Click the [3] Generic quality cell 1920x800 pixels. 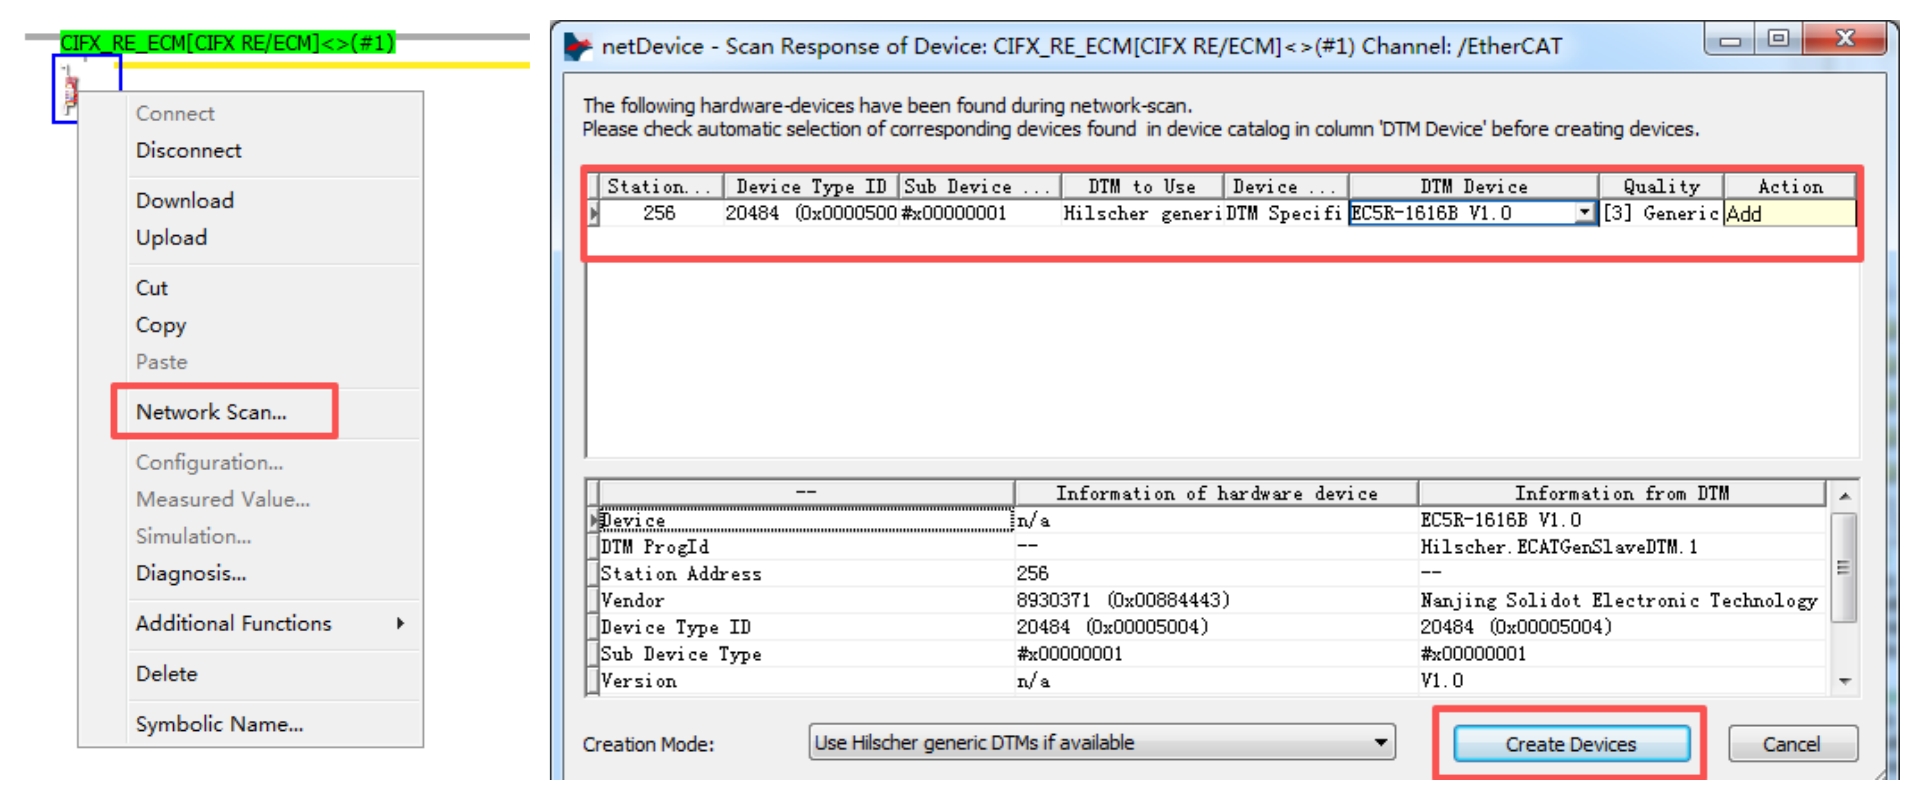pos(1661,213)
